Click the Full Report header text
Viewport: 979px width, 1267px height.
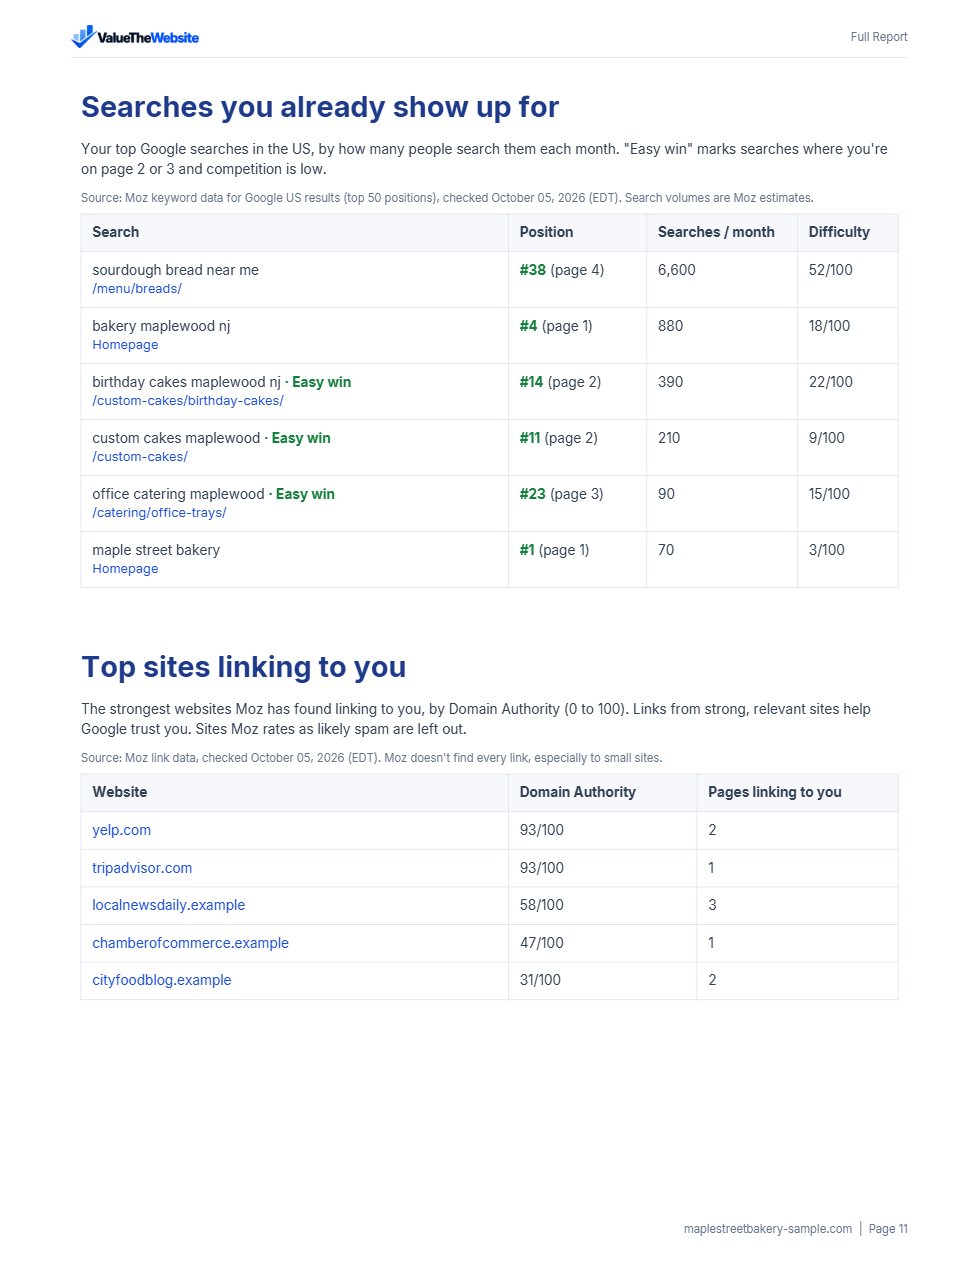879,37
